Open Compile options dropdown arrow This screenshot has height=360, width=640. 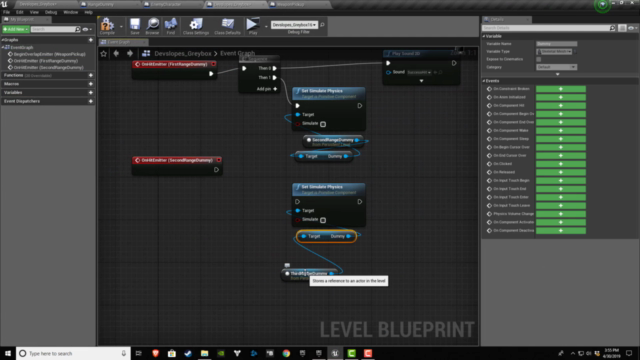pos(121,27)
